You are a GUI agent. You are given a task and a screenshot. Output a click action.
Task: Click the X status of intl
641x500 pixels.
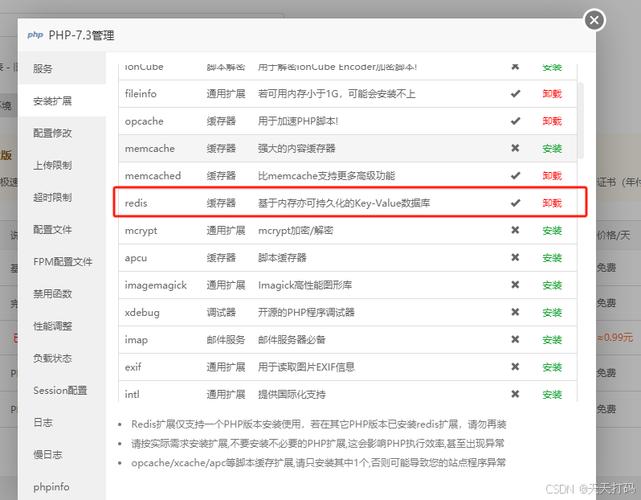(515, 394)
